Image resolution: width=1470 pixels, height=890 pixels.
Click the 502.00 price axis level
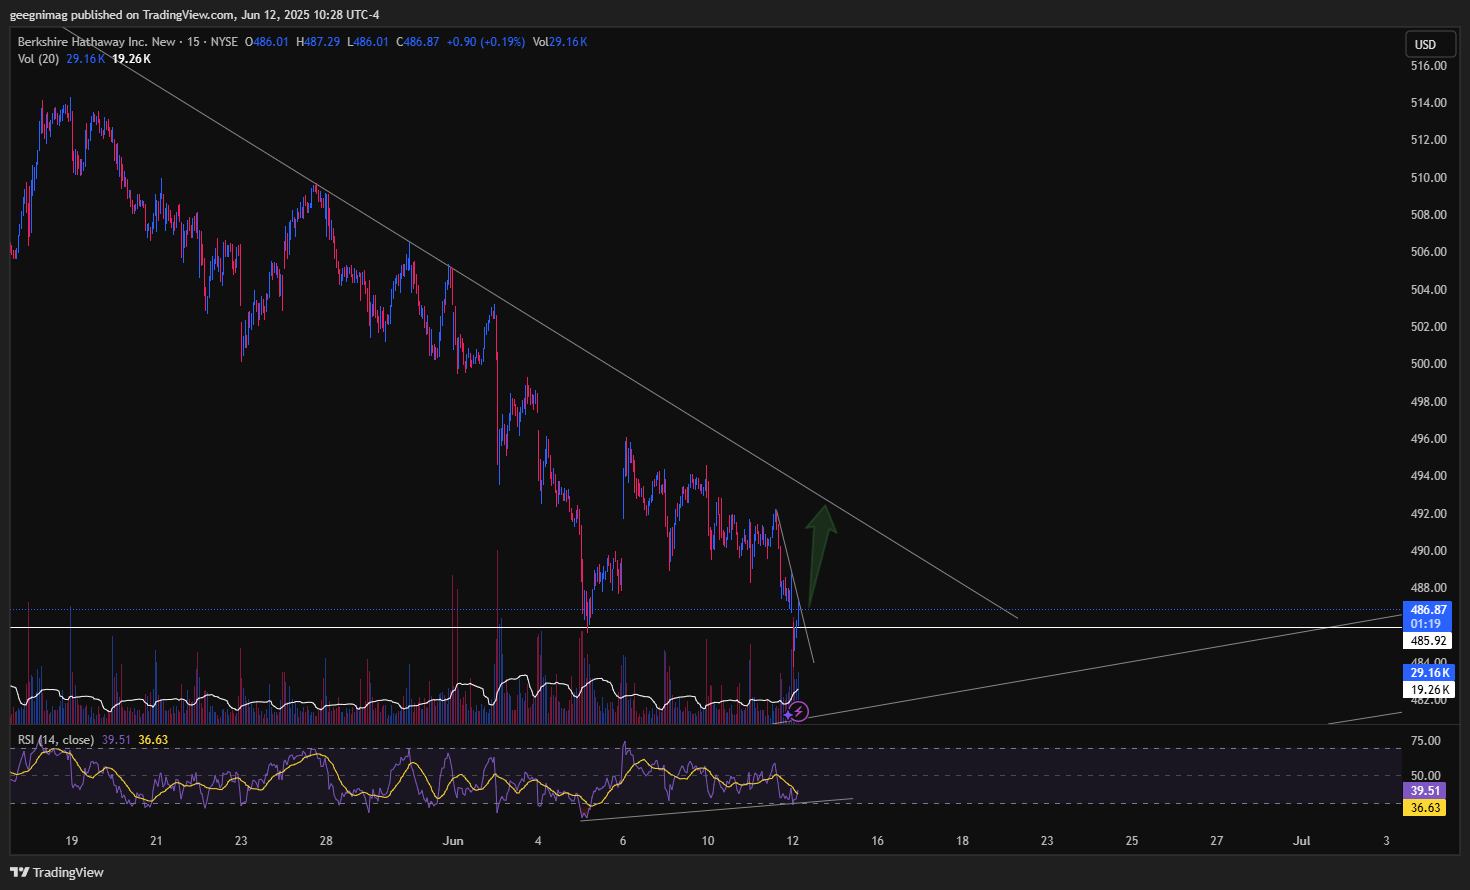pyautogui.click(x=1428, y=327)
